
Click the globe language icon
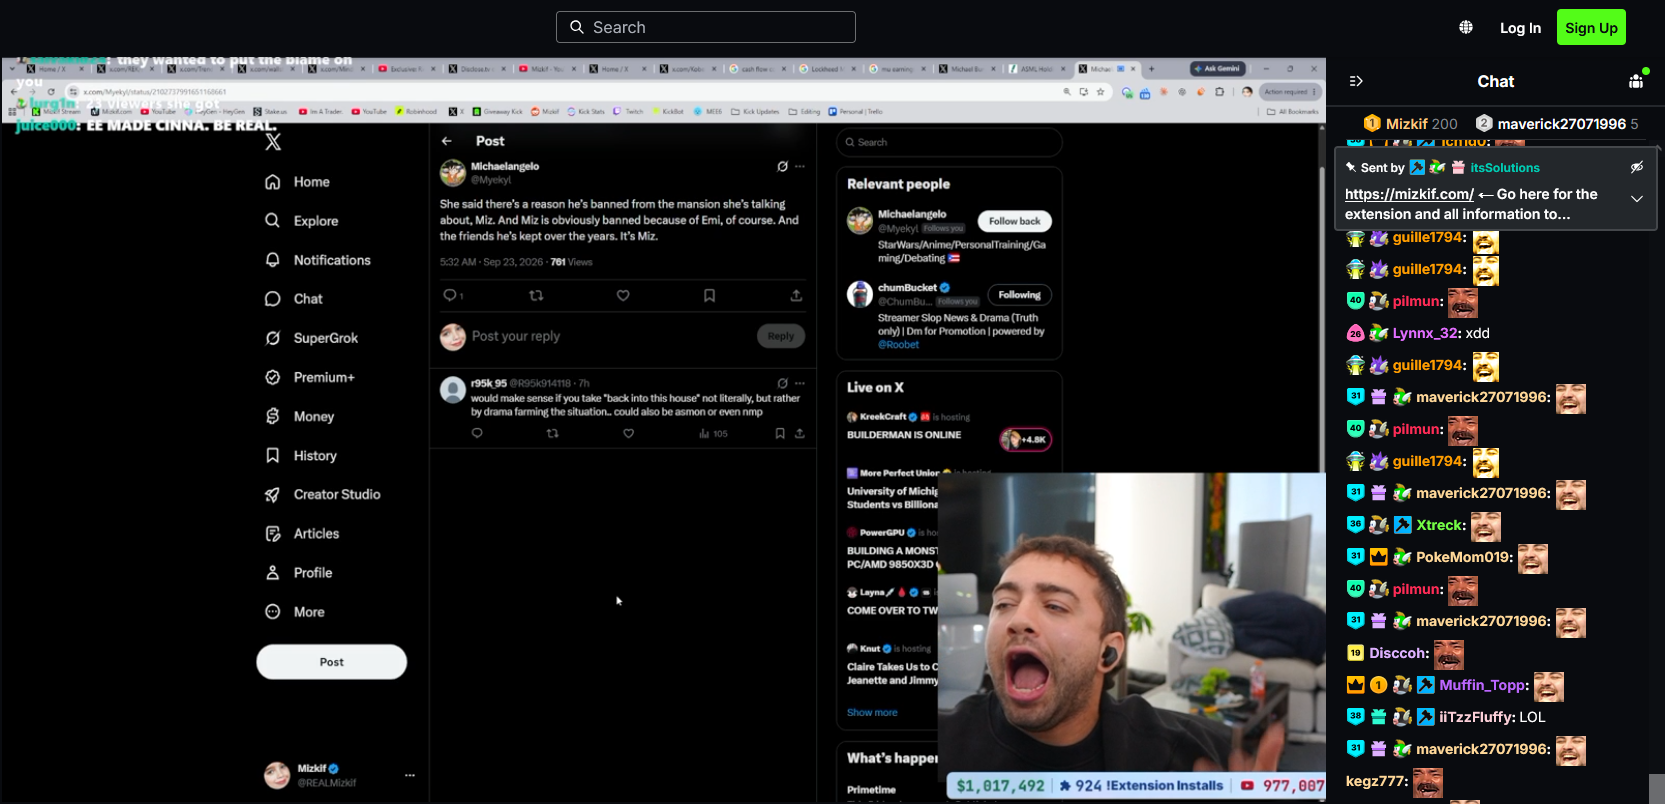click(x=1466, y=27)
